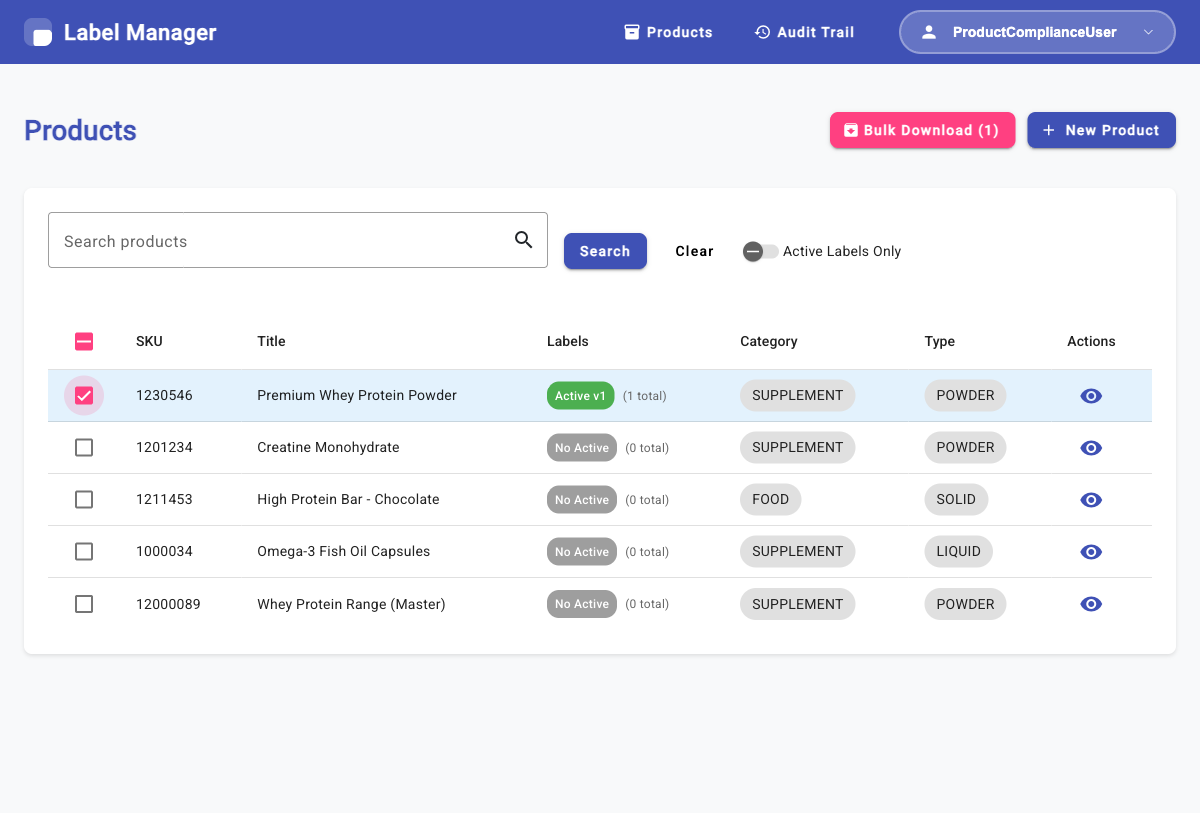Click the magnifier icon in search box
This screenshot has height=813, width=1200.
[523, 240]
